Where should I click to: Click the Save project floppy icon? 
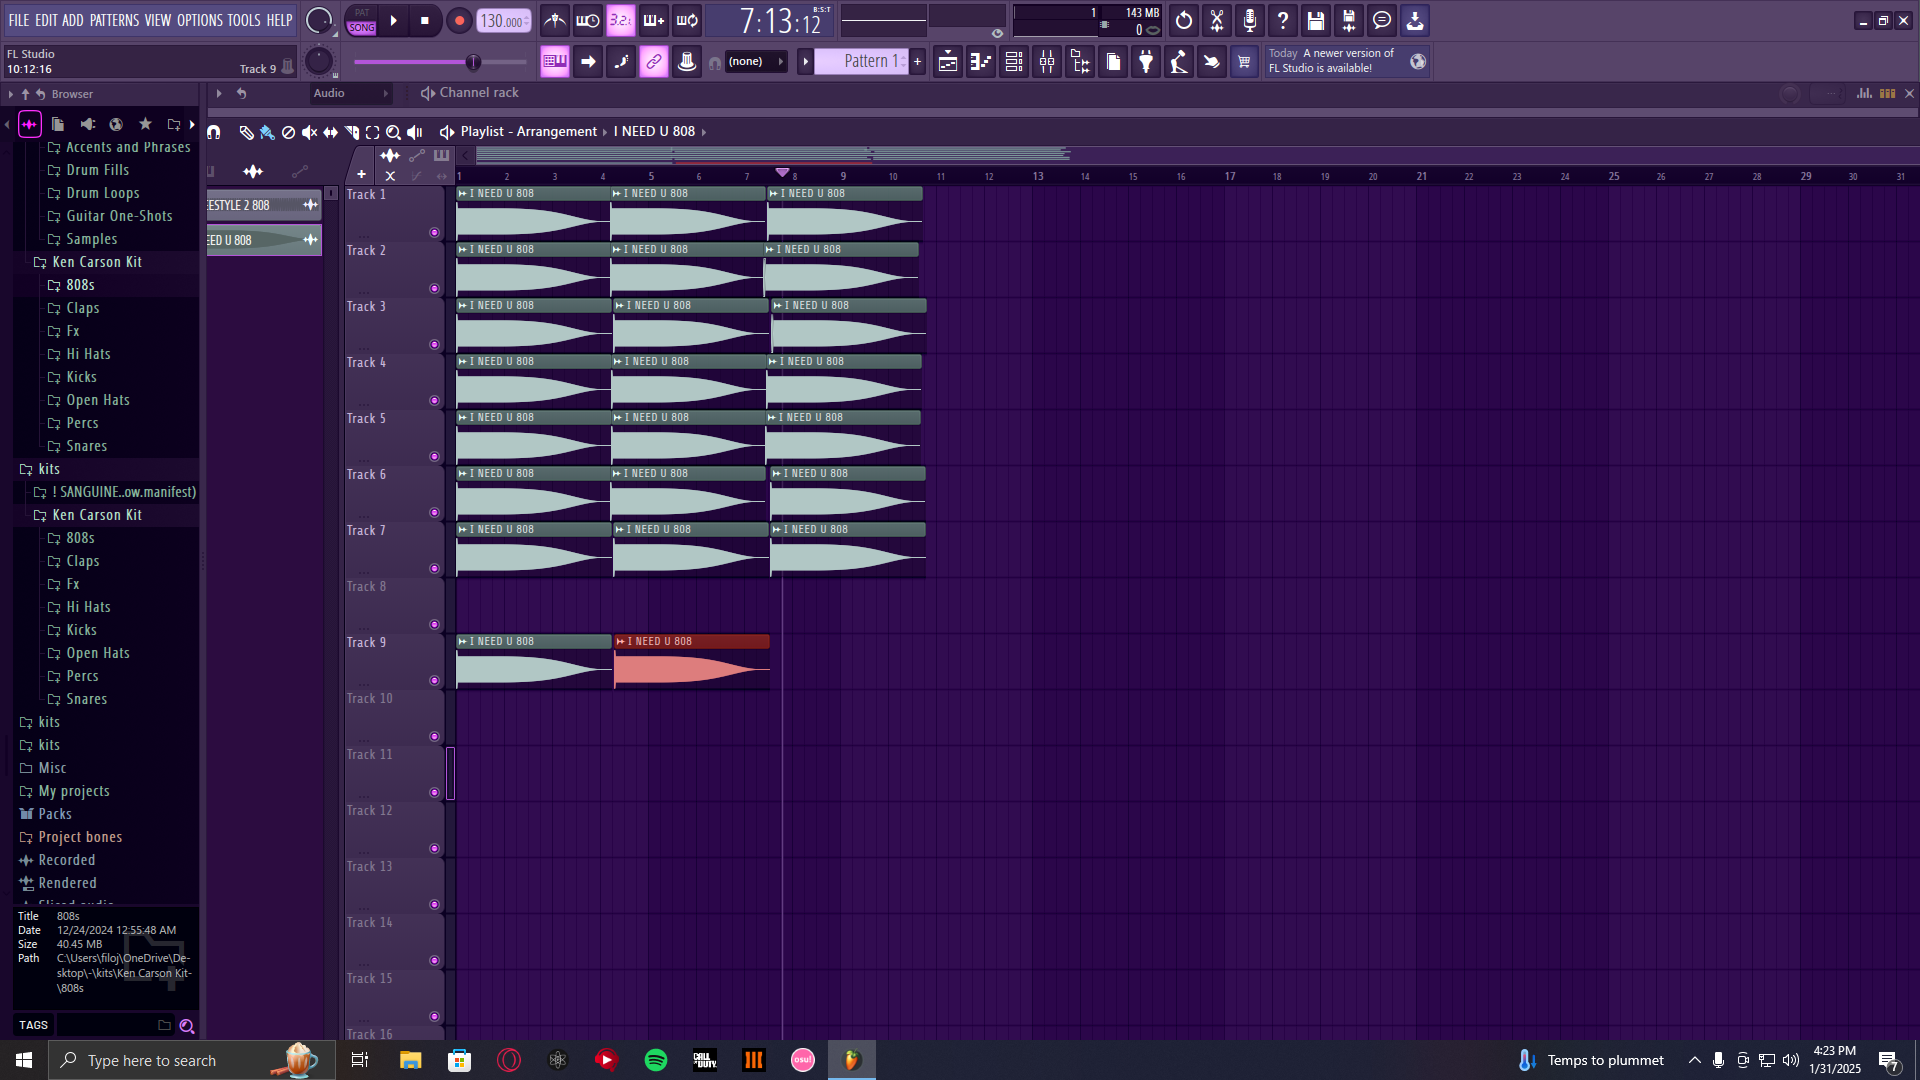(1315, 20)
